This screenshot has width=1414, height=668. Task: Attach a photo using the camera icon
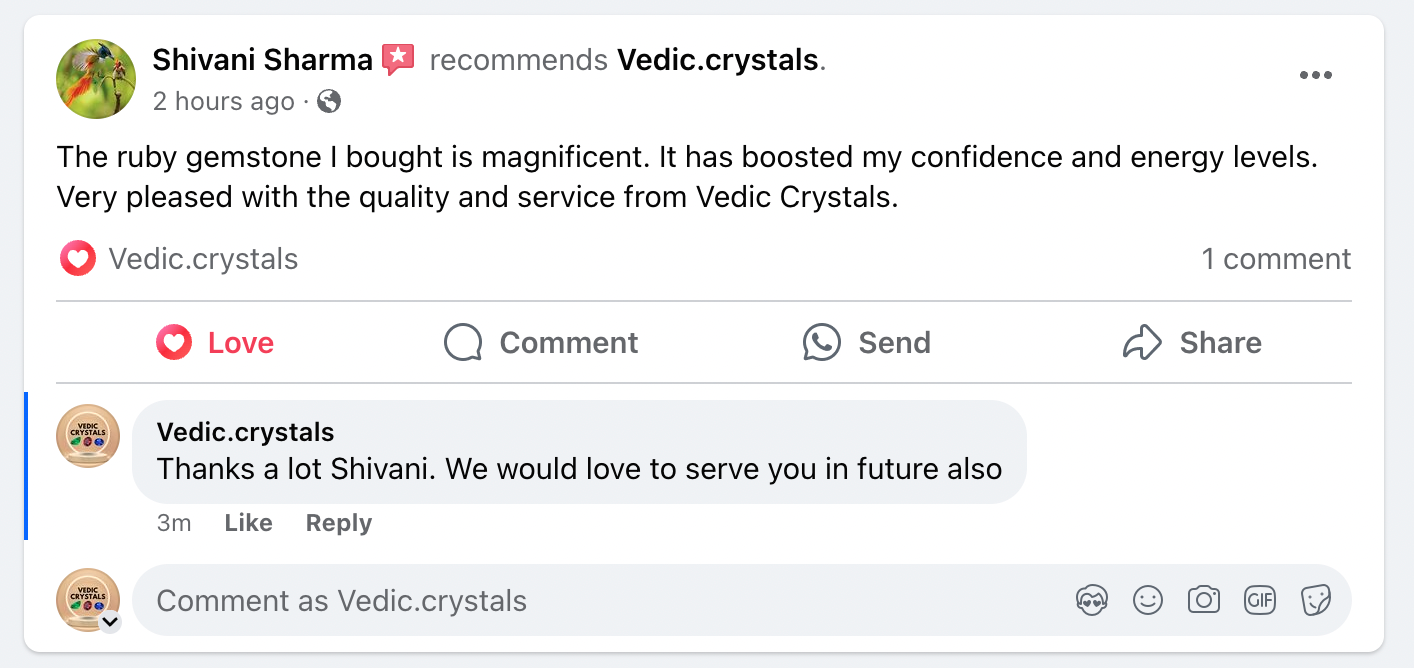tap(1204, 600)
